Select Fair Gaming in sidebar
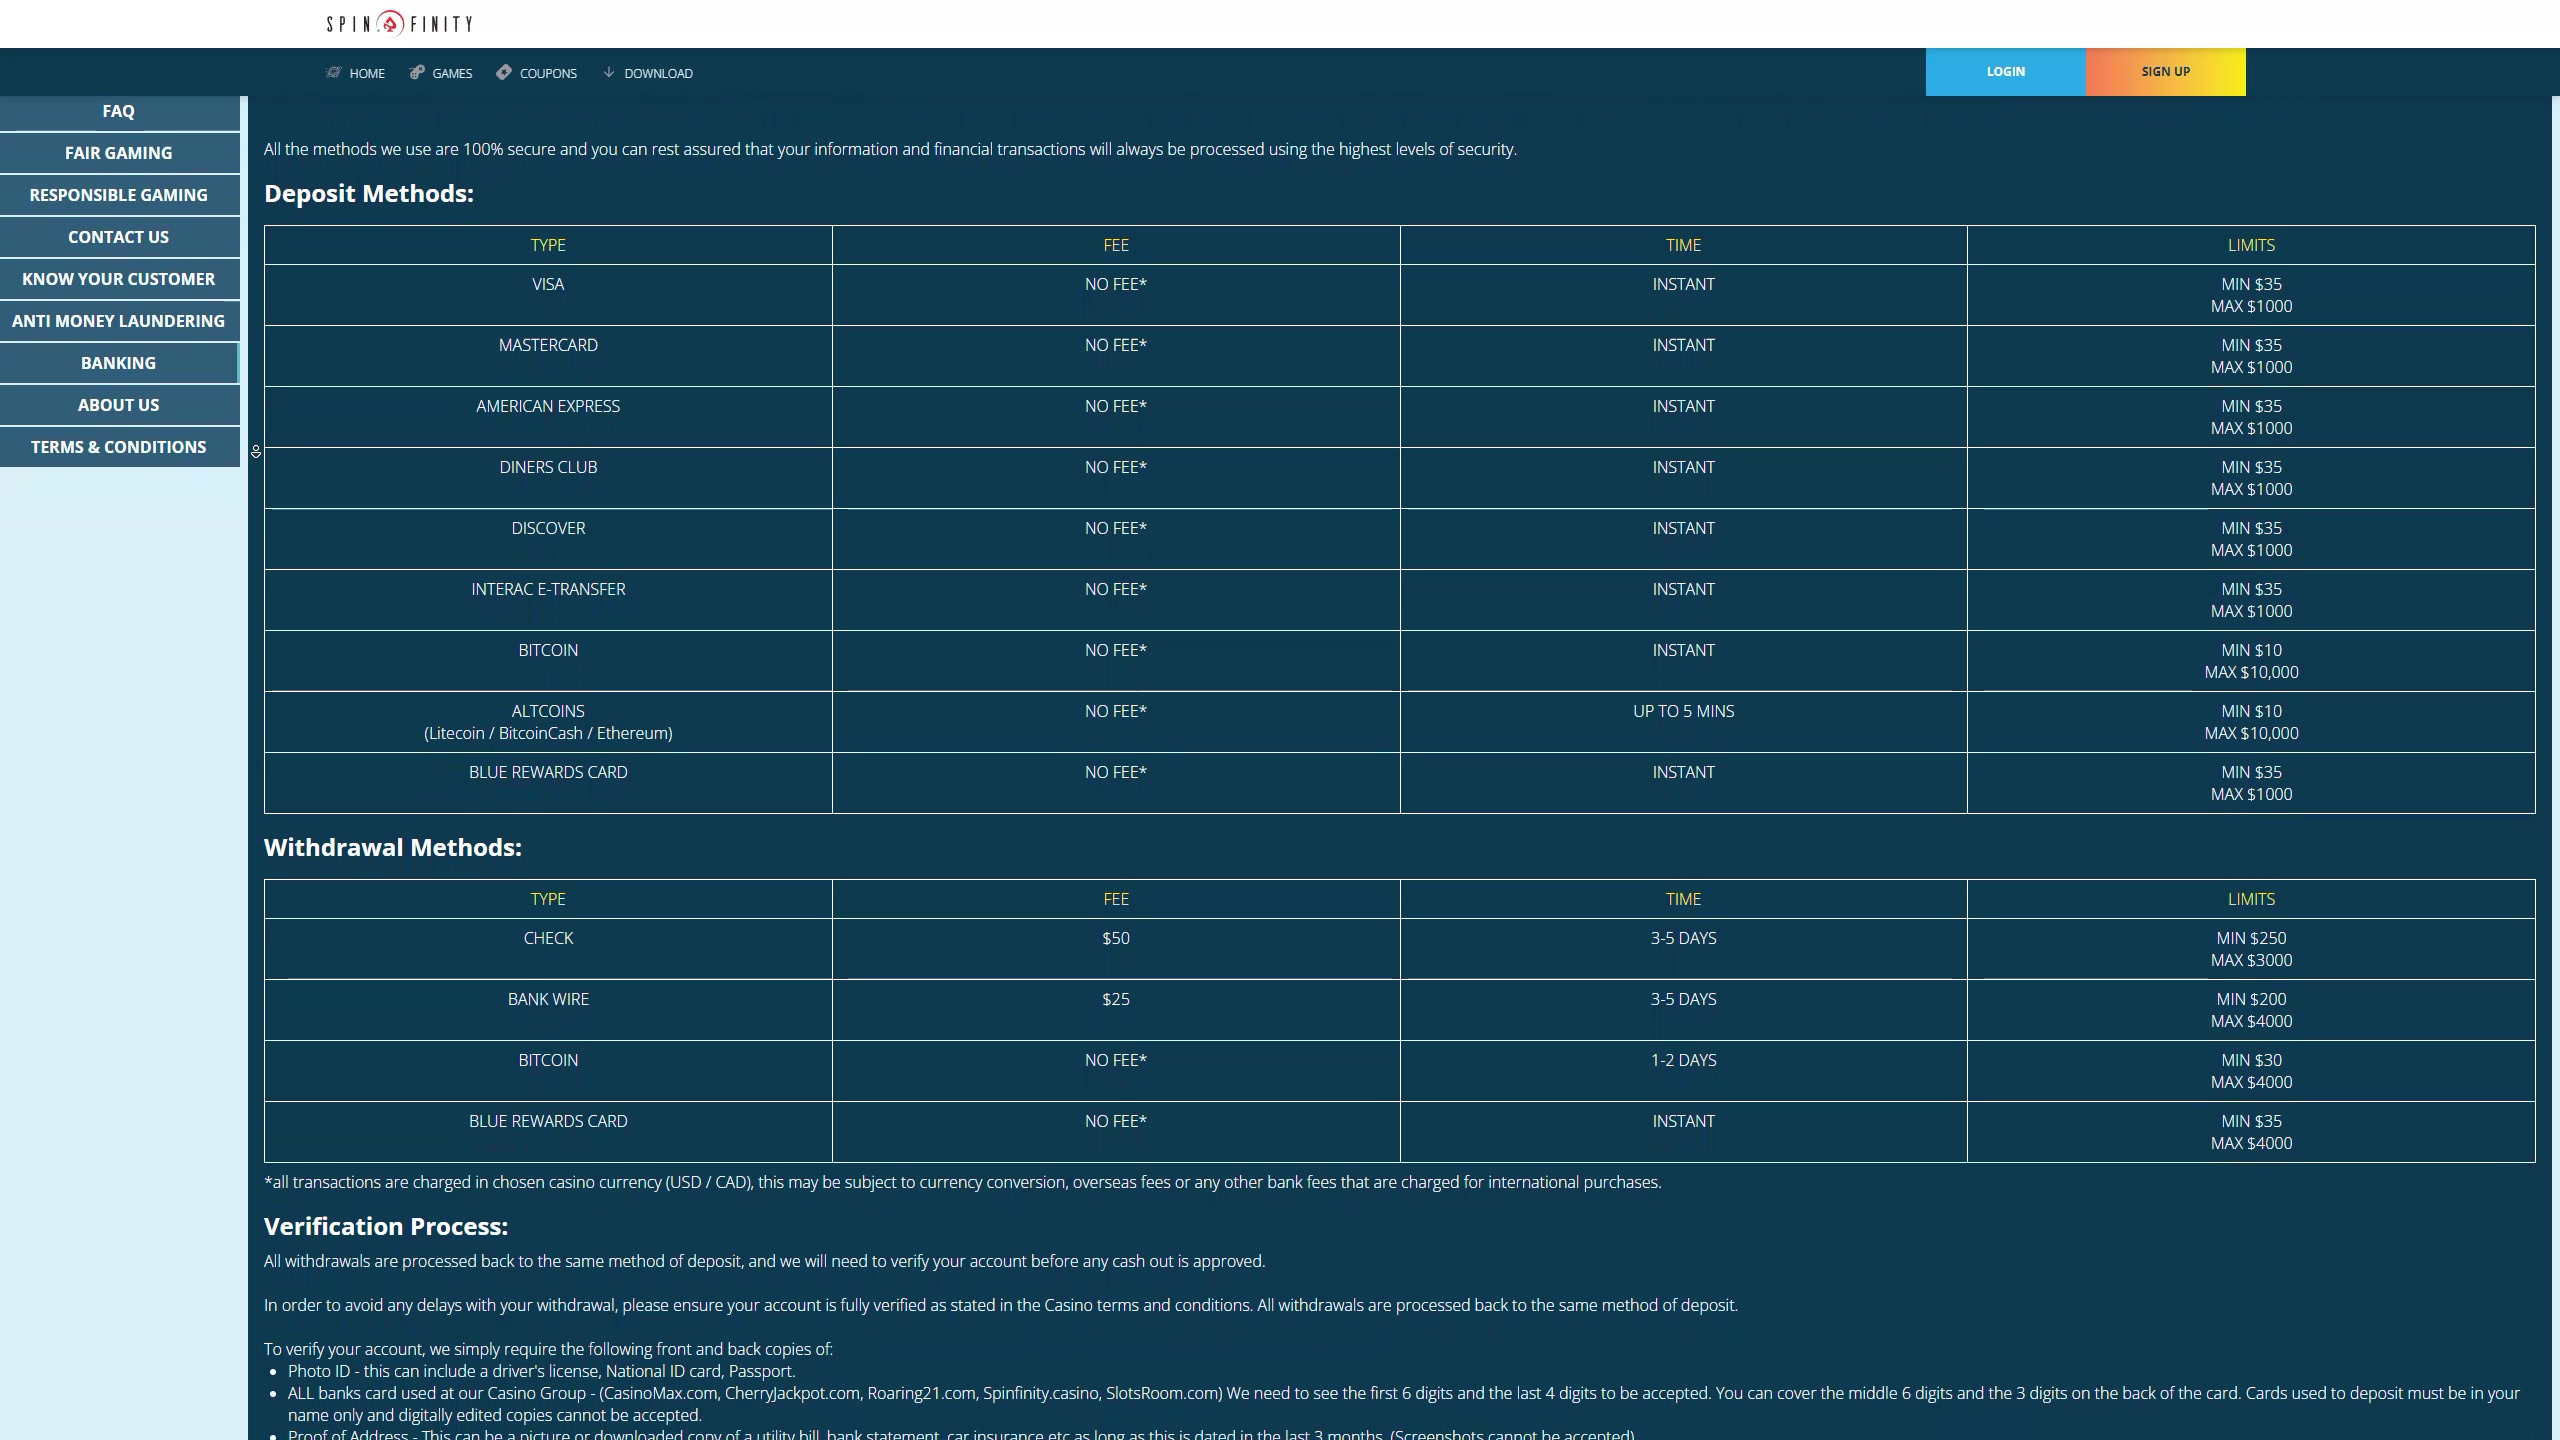 pyautogui.click(x=118, y=153)
